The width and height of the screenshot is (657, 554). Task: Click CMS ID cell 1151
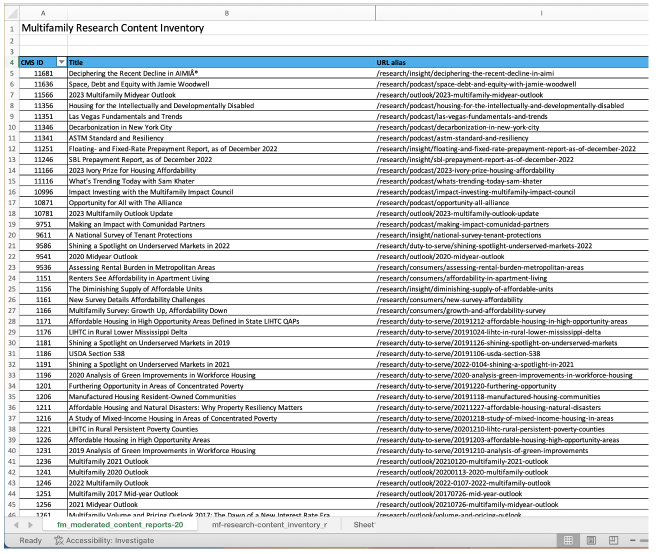pos(43,278)
